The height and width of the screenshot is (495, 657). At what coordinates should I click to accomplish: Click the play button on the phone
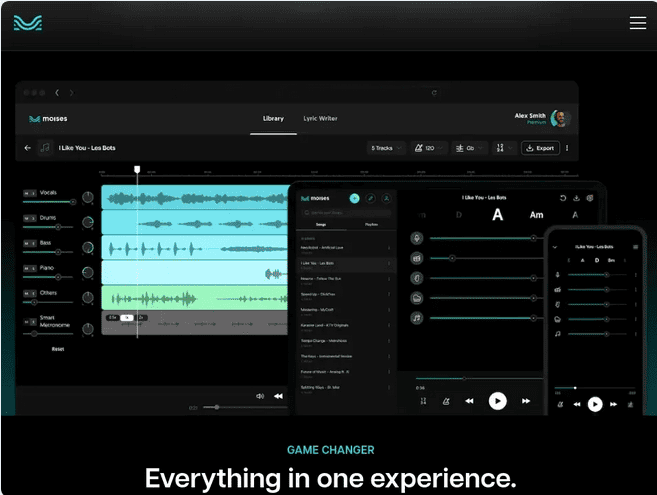595,404
